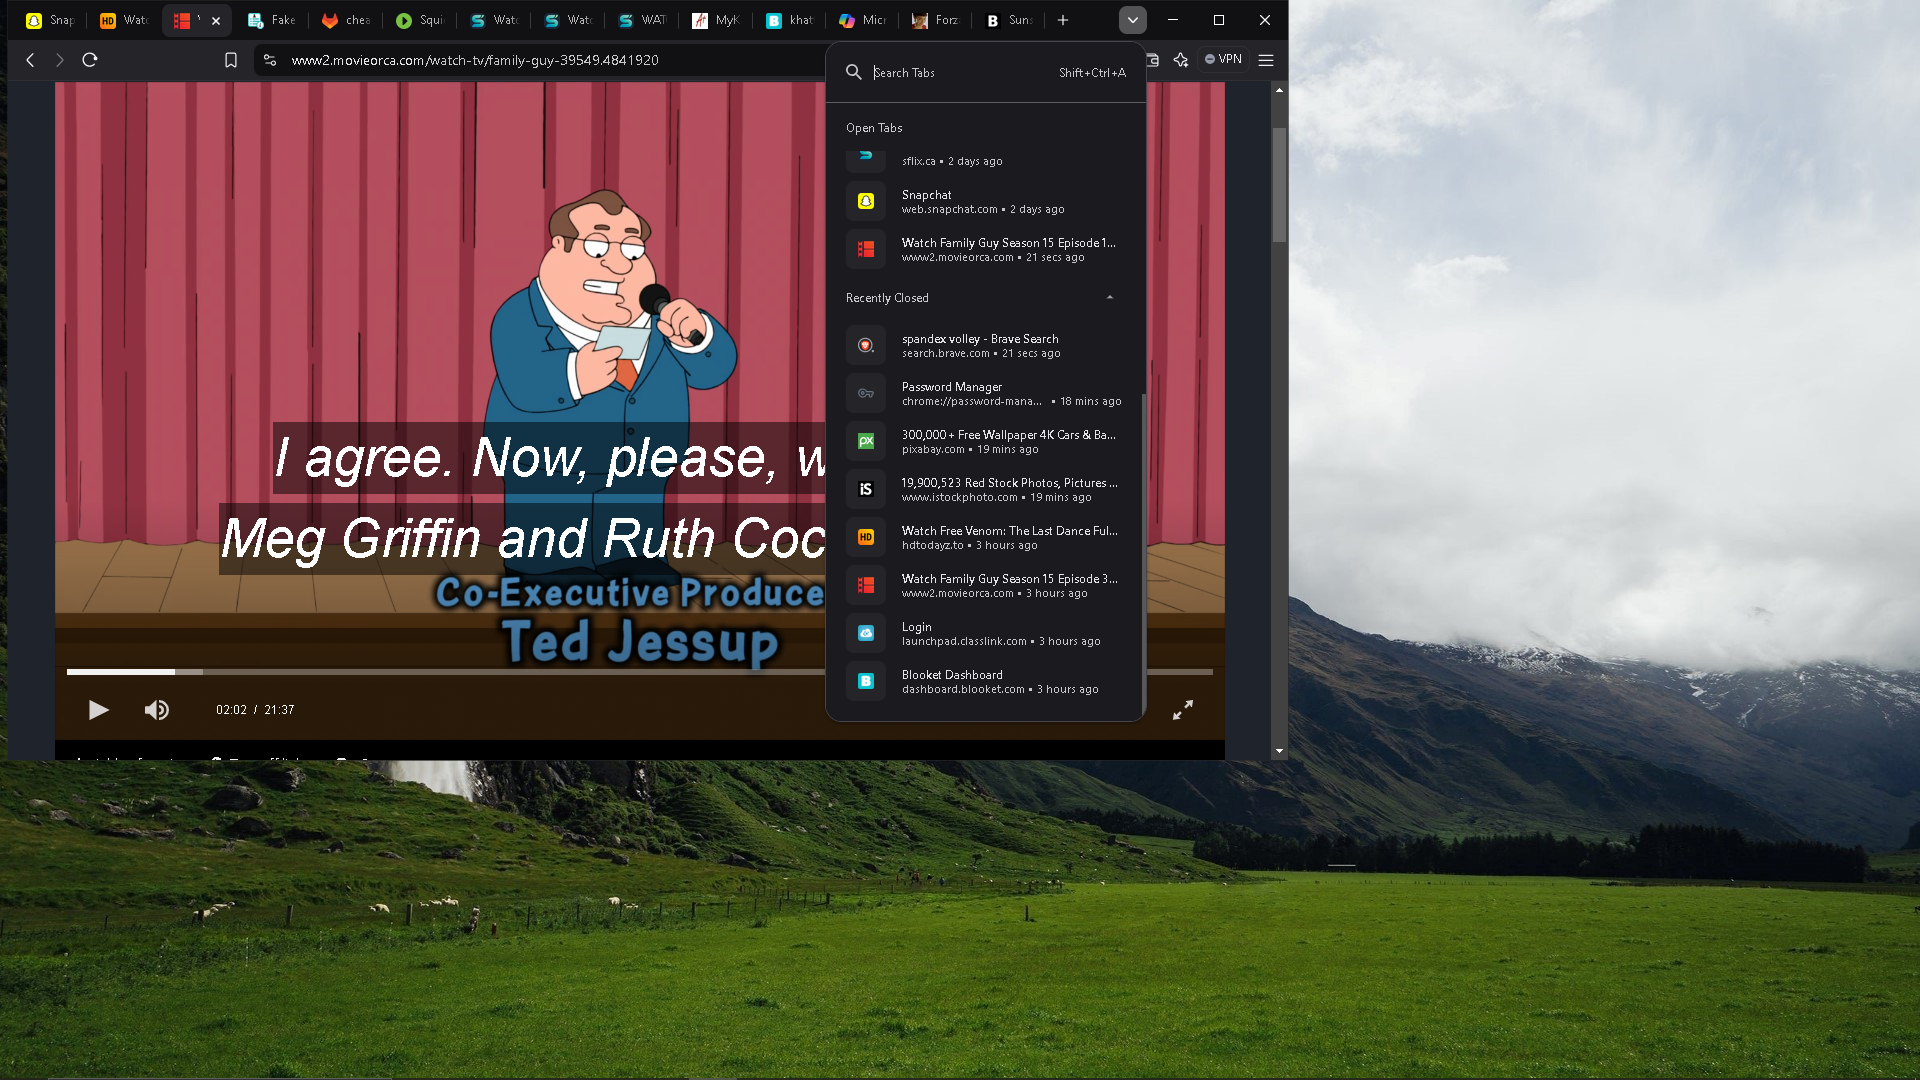The width and height of the screenshot is (1920, 1080).
Task: Seek along the video progress bar
Action: pyautogui.click(x=640, y=672)
